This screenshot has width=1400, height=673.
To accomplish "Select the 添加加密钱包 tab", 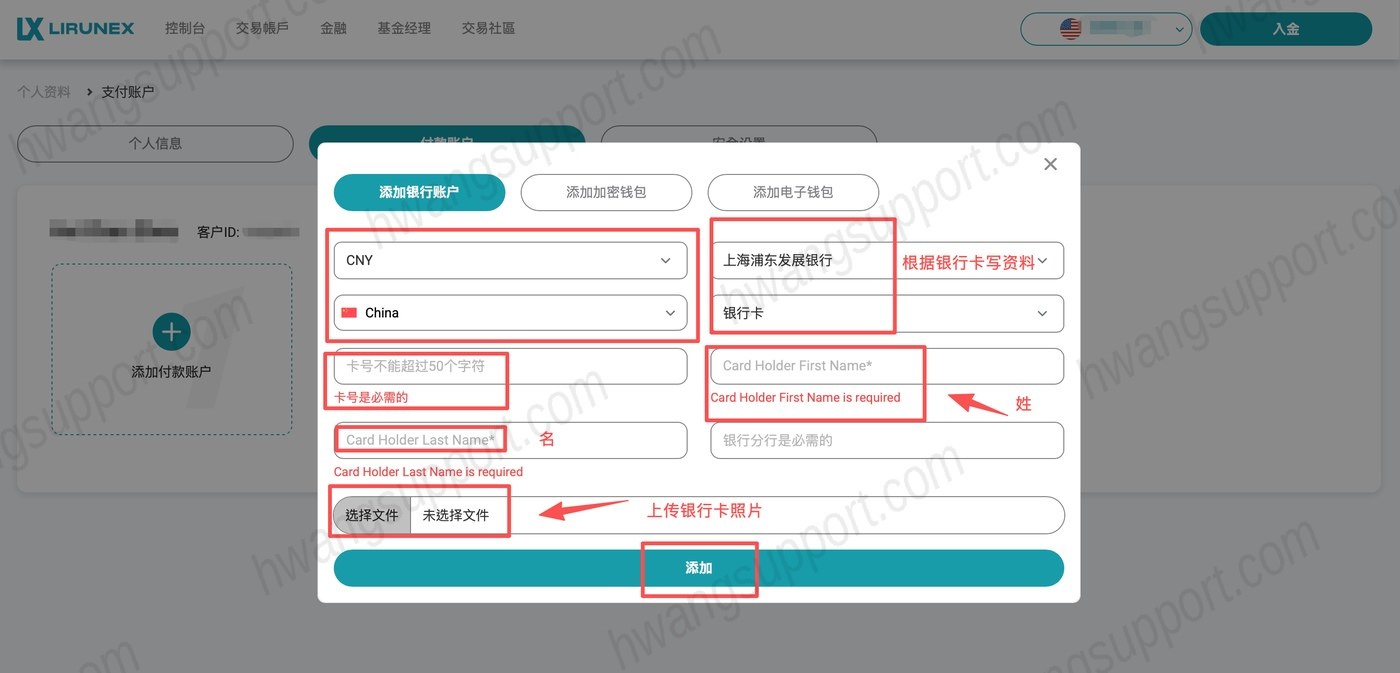I will pos(606,192).
